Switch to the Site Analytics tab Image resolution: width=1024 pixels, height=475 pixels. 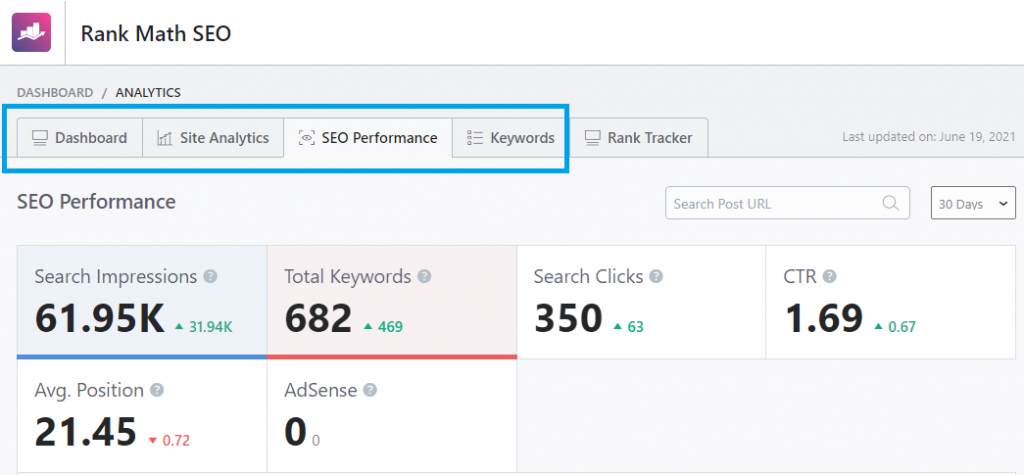(x=213, y=138)
